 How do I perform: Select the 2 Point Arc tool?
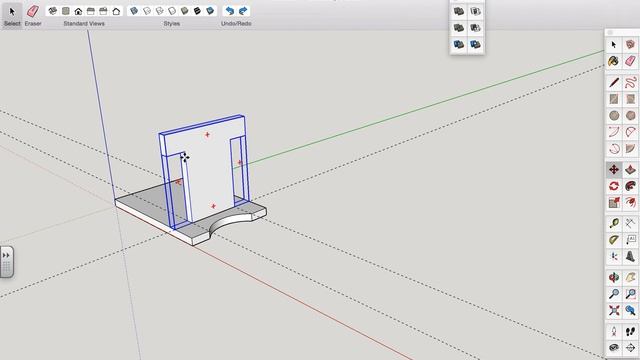click(x=630, y=132)
